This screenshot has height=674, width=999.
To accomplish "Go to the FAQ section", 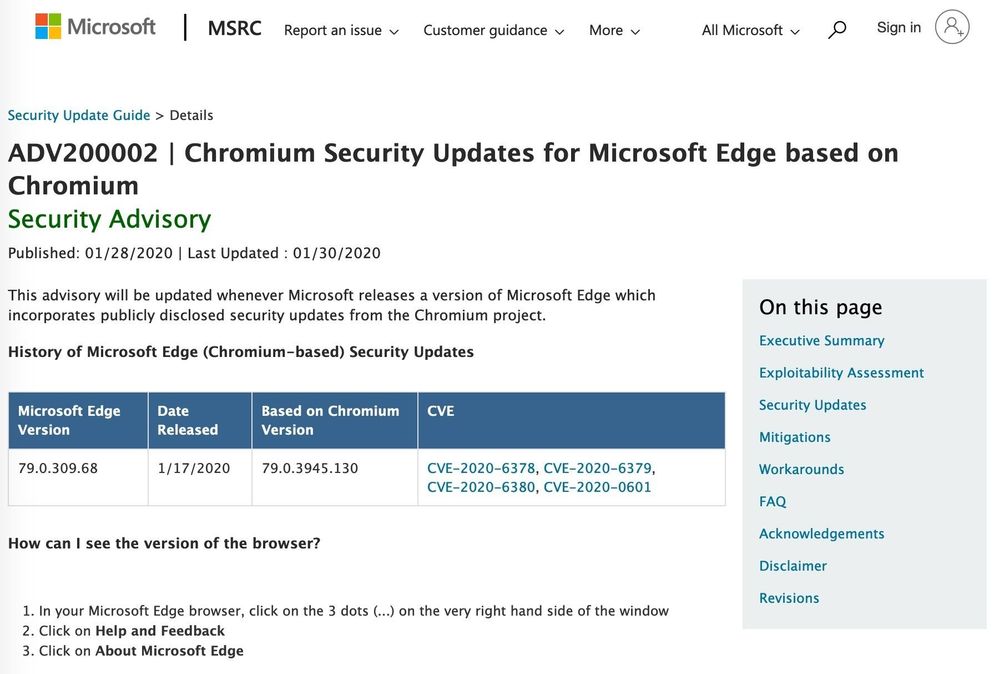I will 772,501.
